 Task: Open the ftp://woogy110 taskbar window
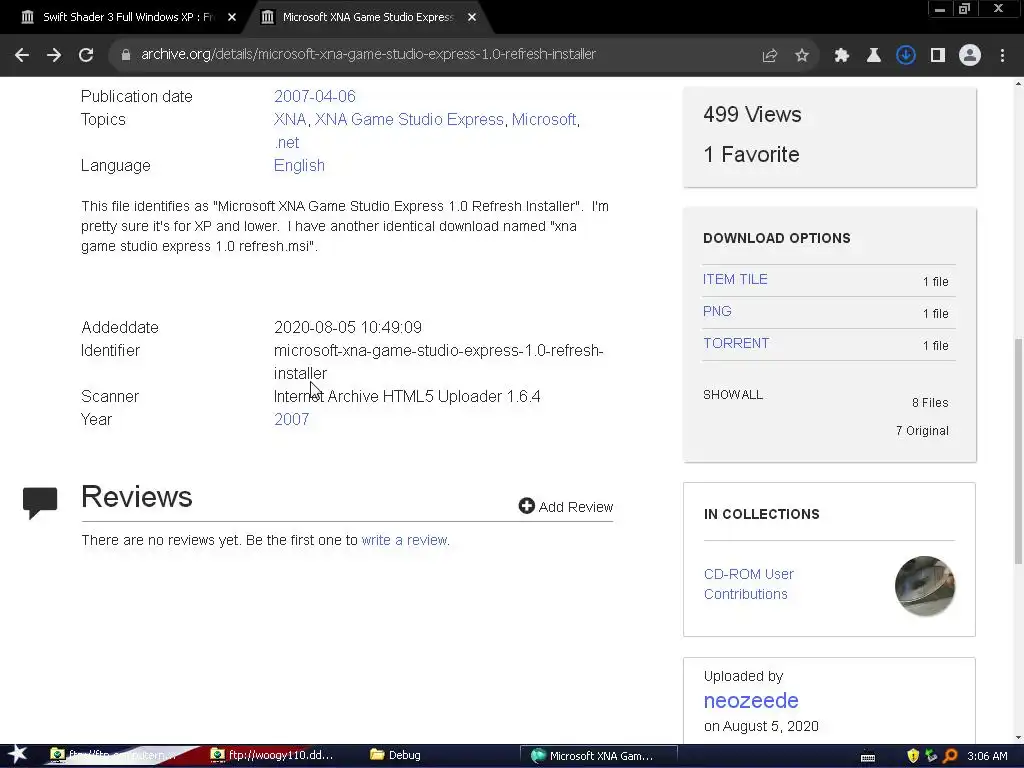coord(273,755)
